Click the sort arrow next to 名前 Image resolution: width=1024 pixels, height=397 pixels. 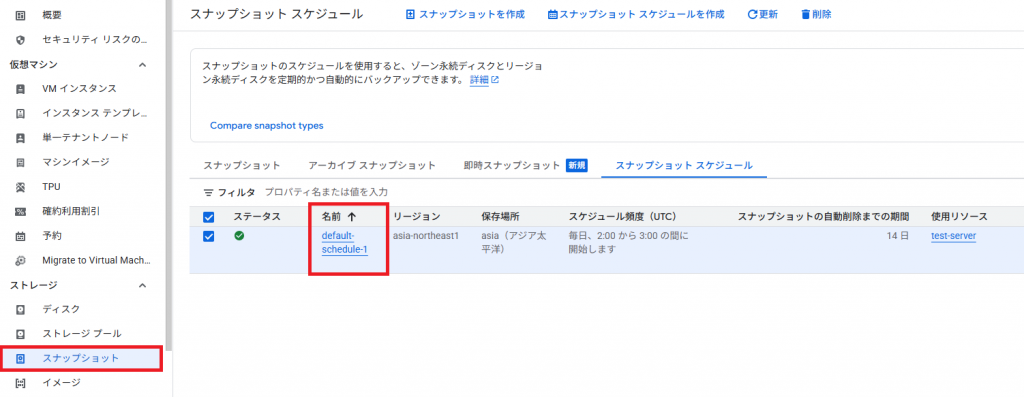point(352,217)
